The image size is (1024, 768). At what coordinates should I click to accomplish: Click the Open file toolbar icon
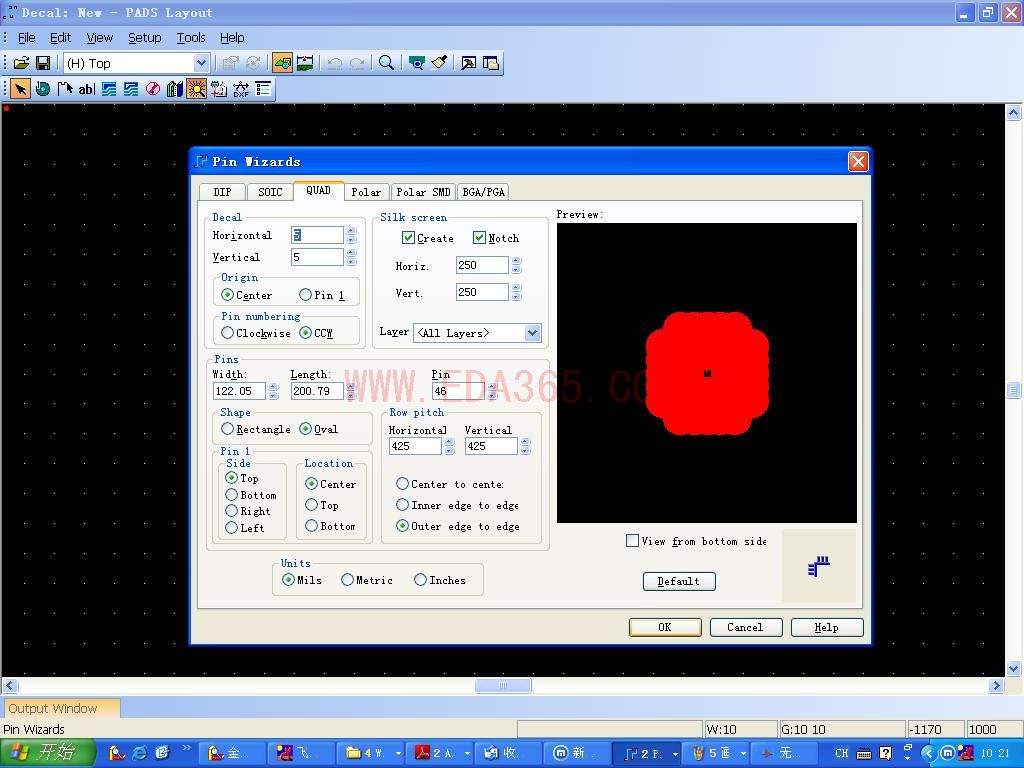21,63
